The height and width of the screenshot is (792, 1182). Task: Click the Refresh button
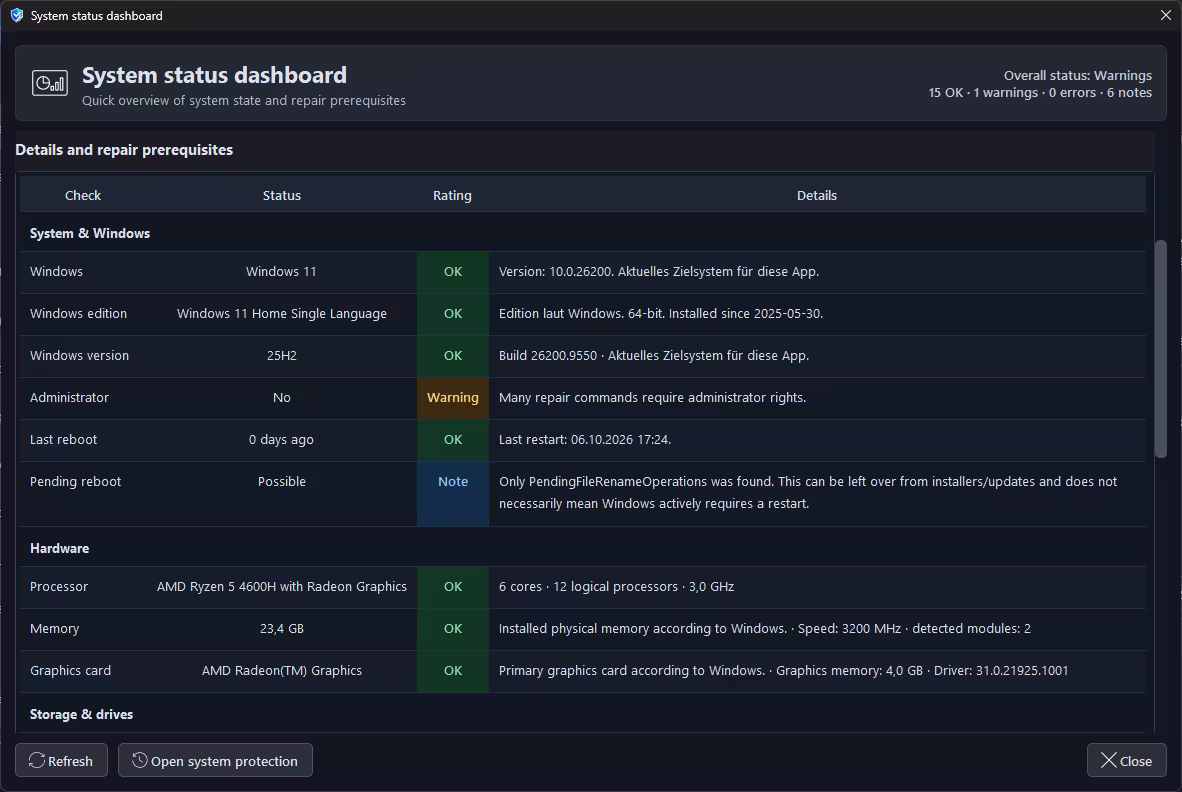pos(61,760)
